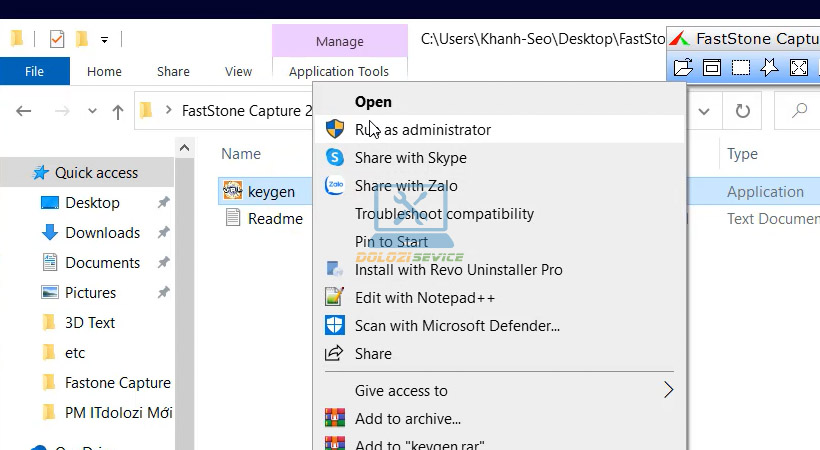820x450 pixels.
Task: Choose Run as administrator from context menu
Action: tap(422, 130)
